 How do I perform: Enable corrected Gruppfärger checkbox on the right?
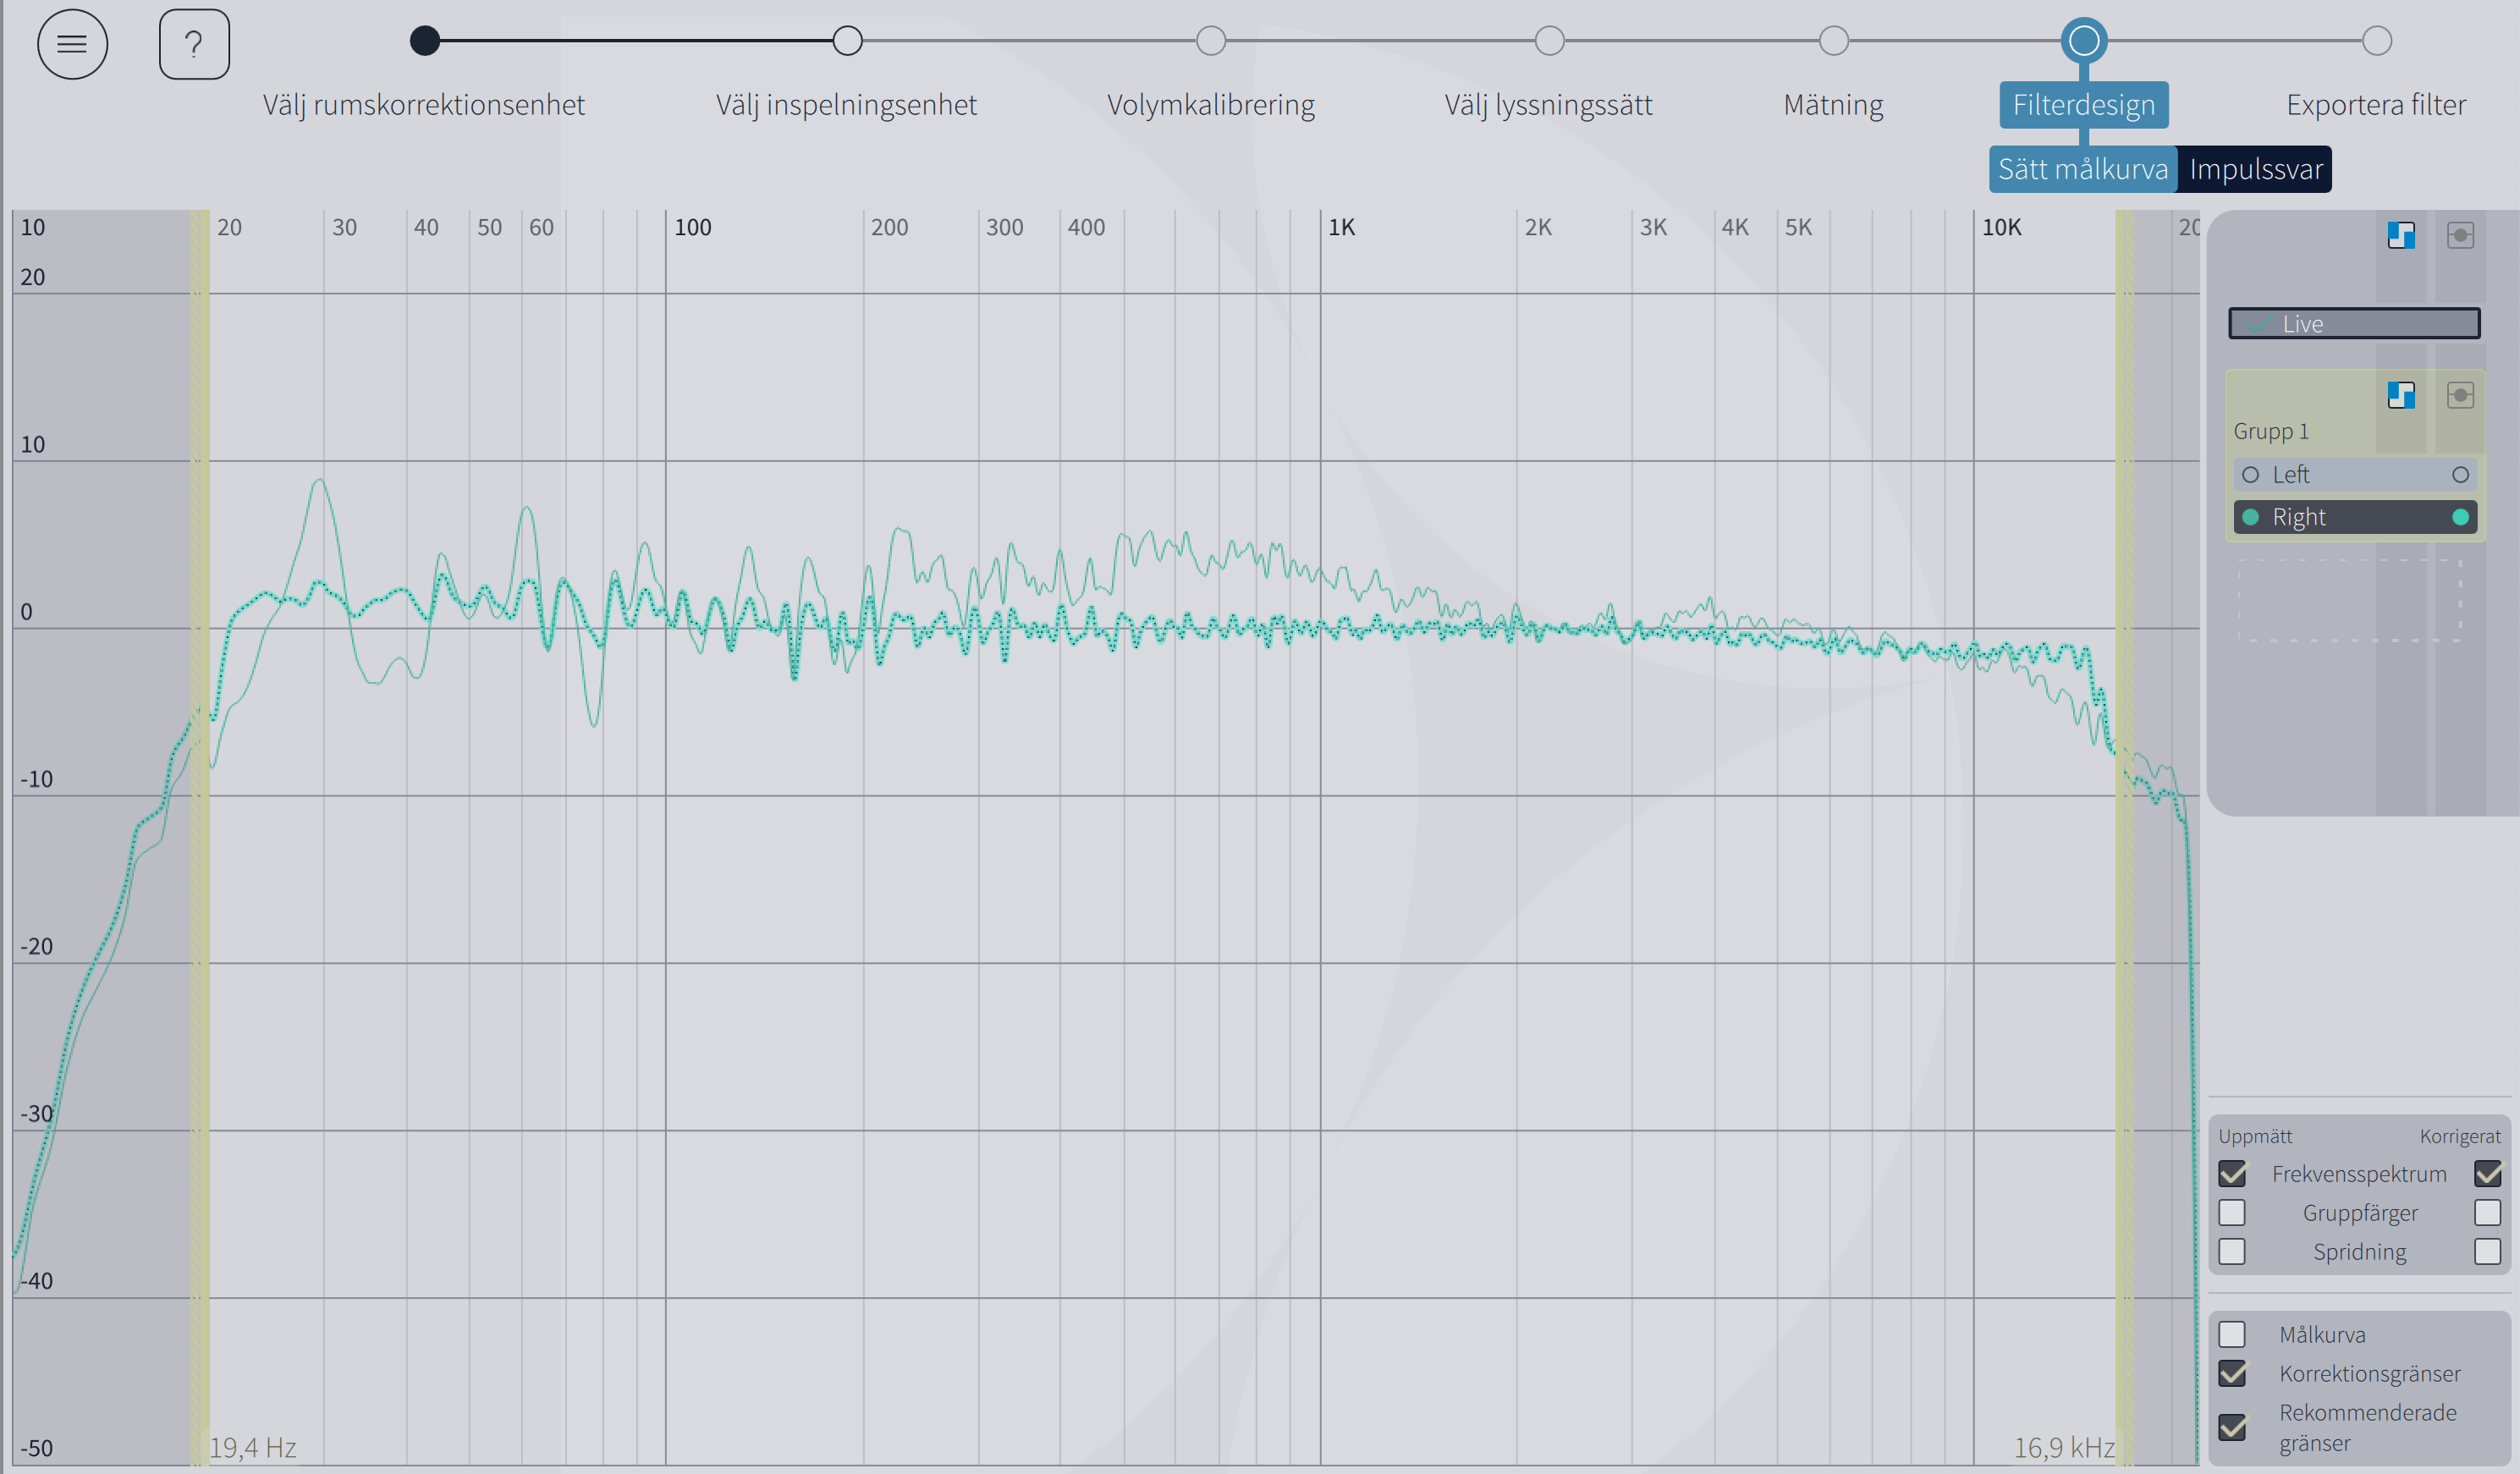(x=2488, y=1213)
